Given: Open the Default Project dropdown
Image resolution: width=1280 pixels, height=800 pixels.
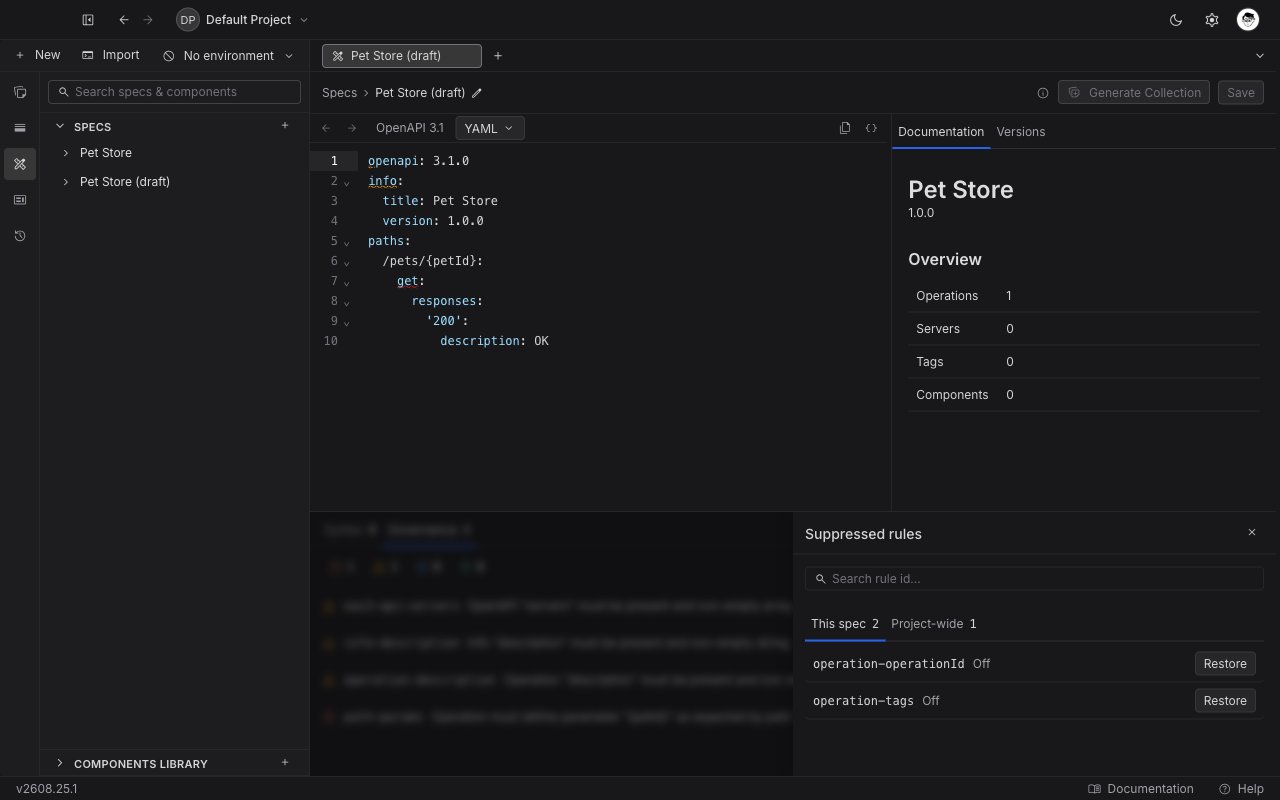Looking at the screenshot, I should tap(242, 20).
